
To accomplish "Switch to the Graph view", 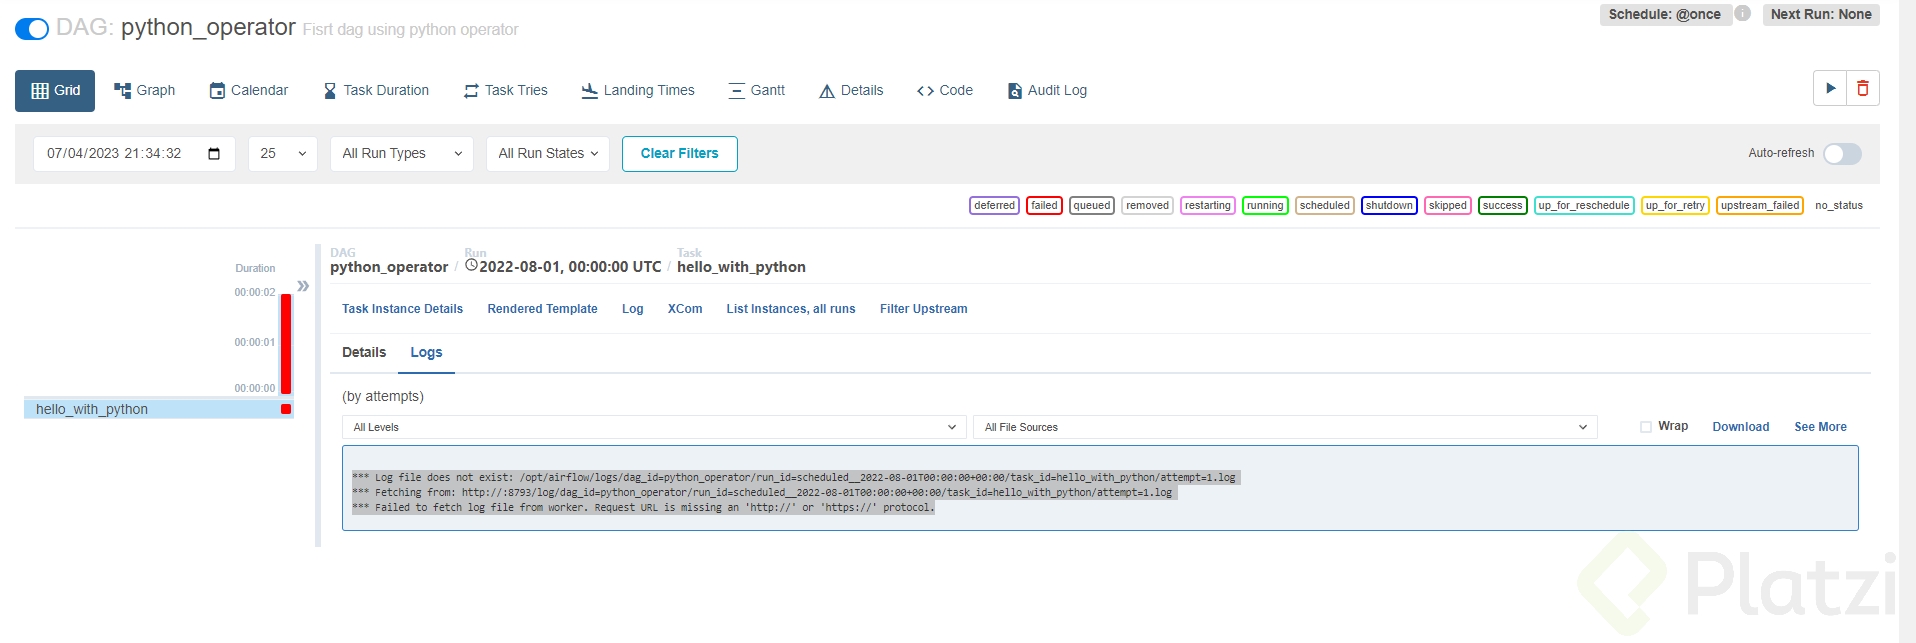I will (145, 91).
